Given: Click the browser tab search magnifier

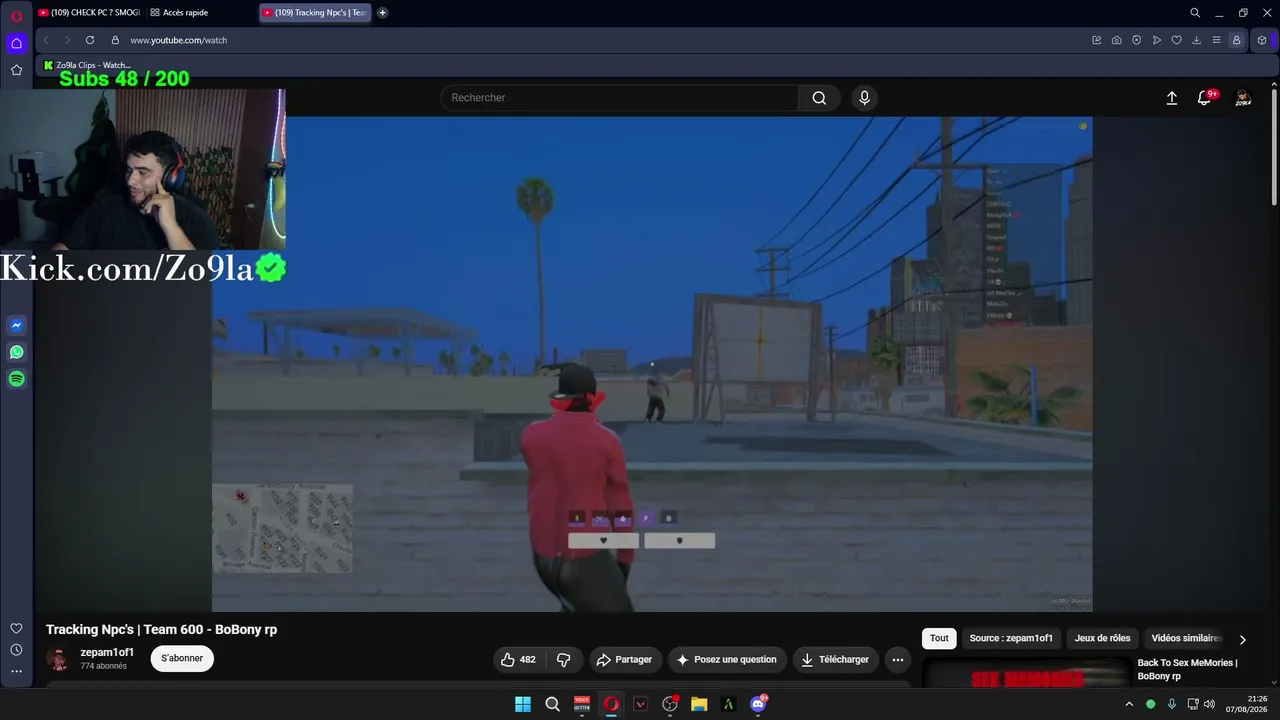Looking at the screenshot, I should pyautogui.click(x=1195, y=13).
